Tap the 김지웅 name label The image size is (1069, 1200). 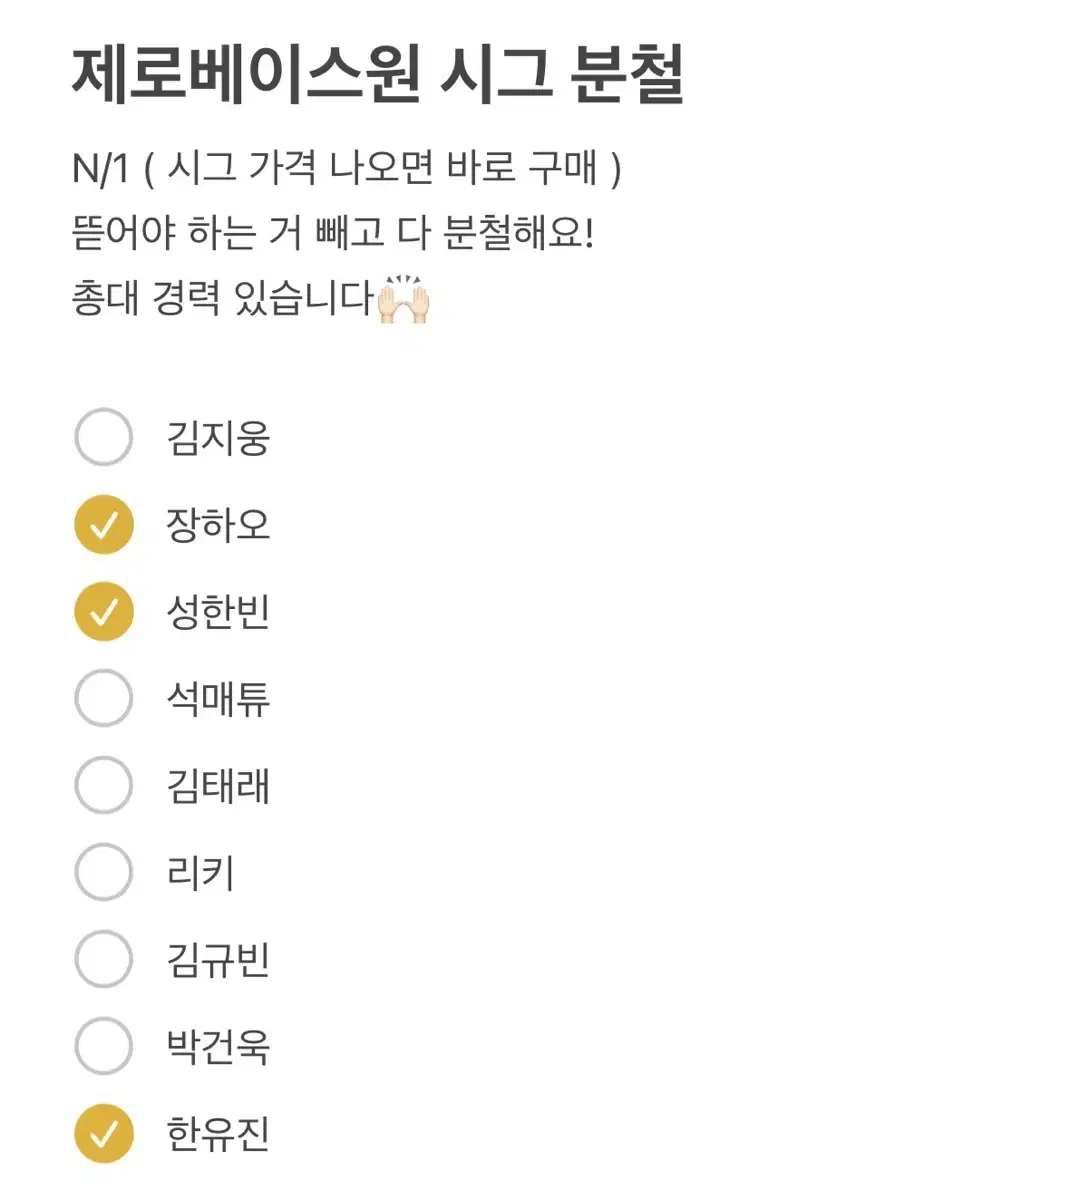pos(218,438)
